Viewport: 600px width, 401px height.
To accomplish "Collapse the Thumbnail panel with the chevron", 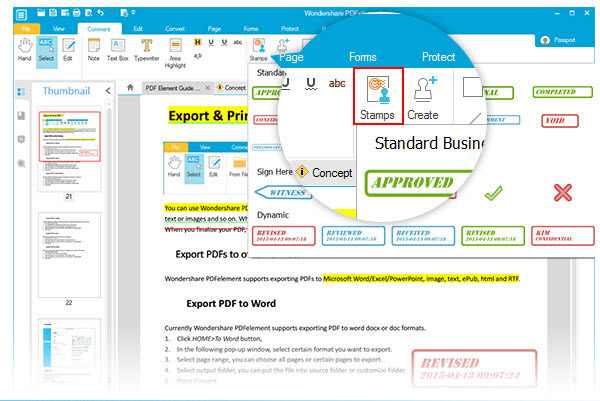I will pyautogui.click(x=108, y=91).
